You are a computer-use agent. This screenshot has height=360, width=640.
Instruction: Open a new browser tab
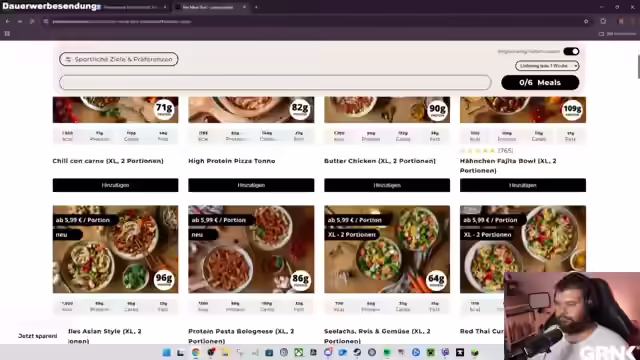(256, 7)
